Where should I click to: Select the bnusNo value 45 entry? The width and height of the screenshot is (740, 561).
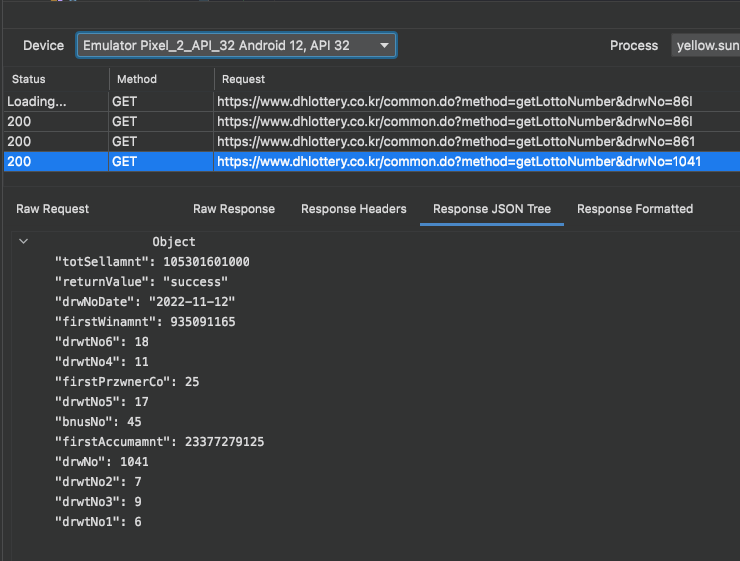(98, 422)
